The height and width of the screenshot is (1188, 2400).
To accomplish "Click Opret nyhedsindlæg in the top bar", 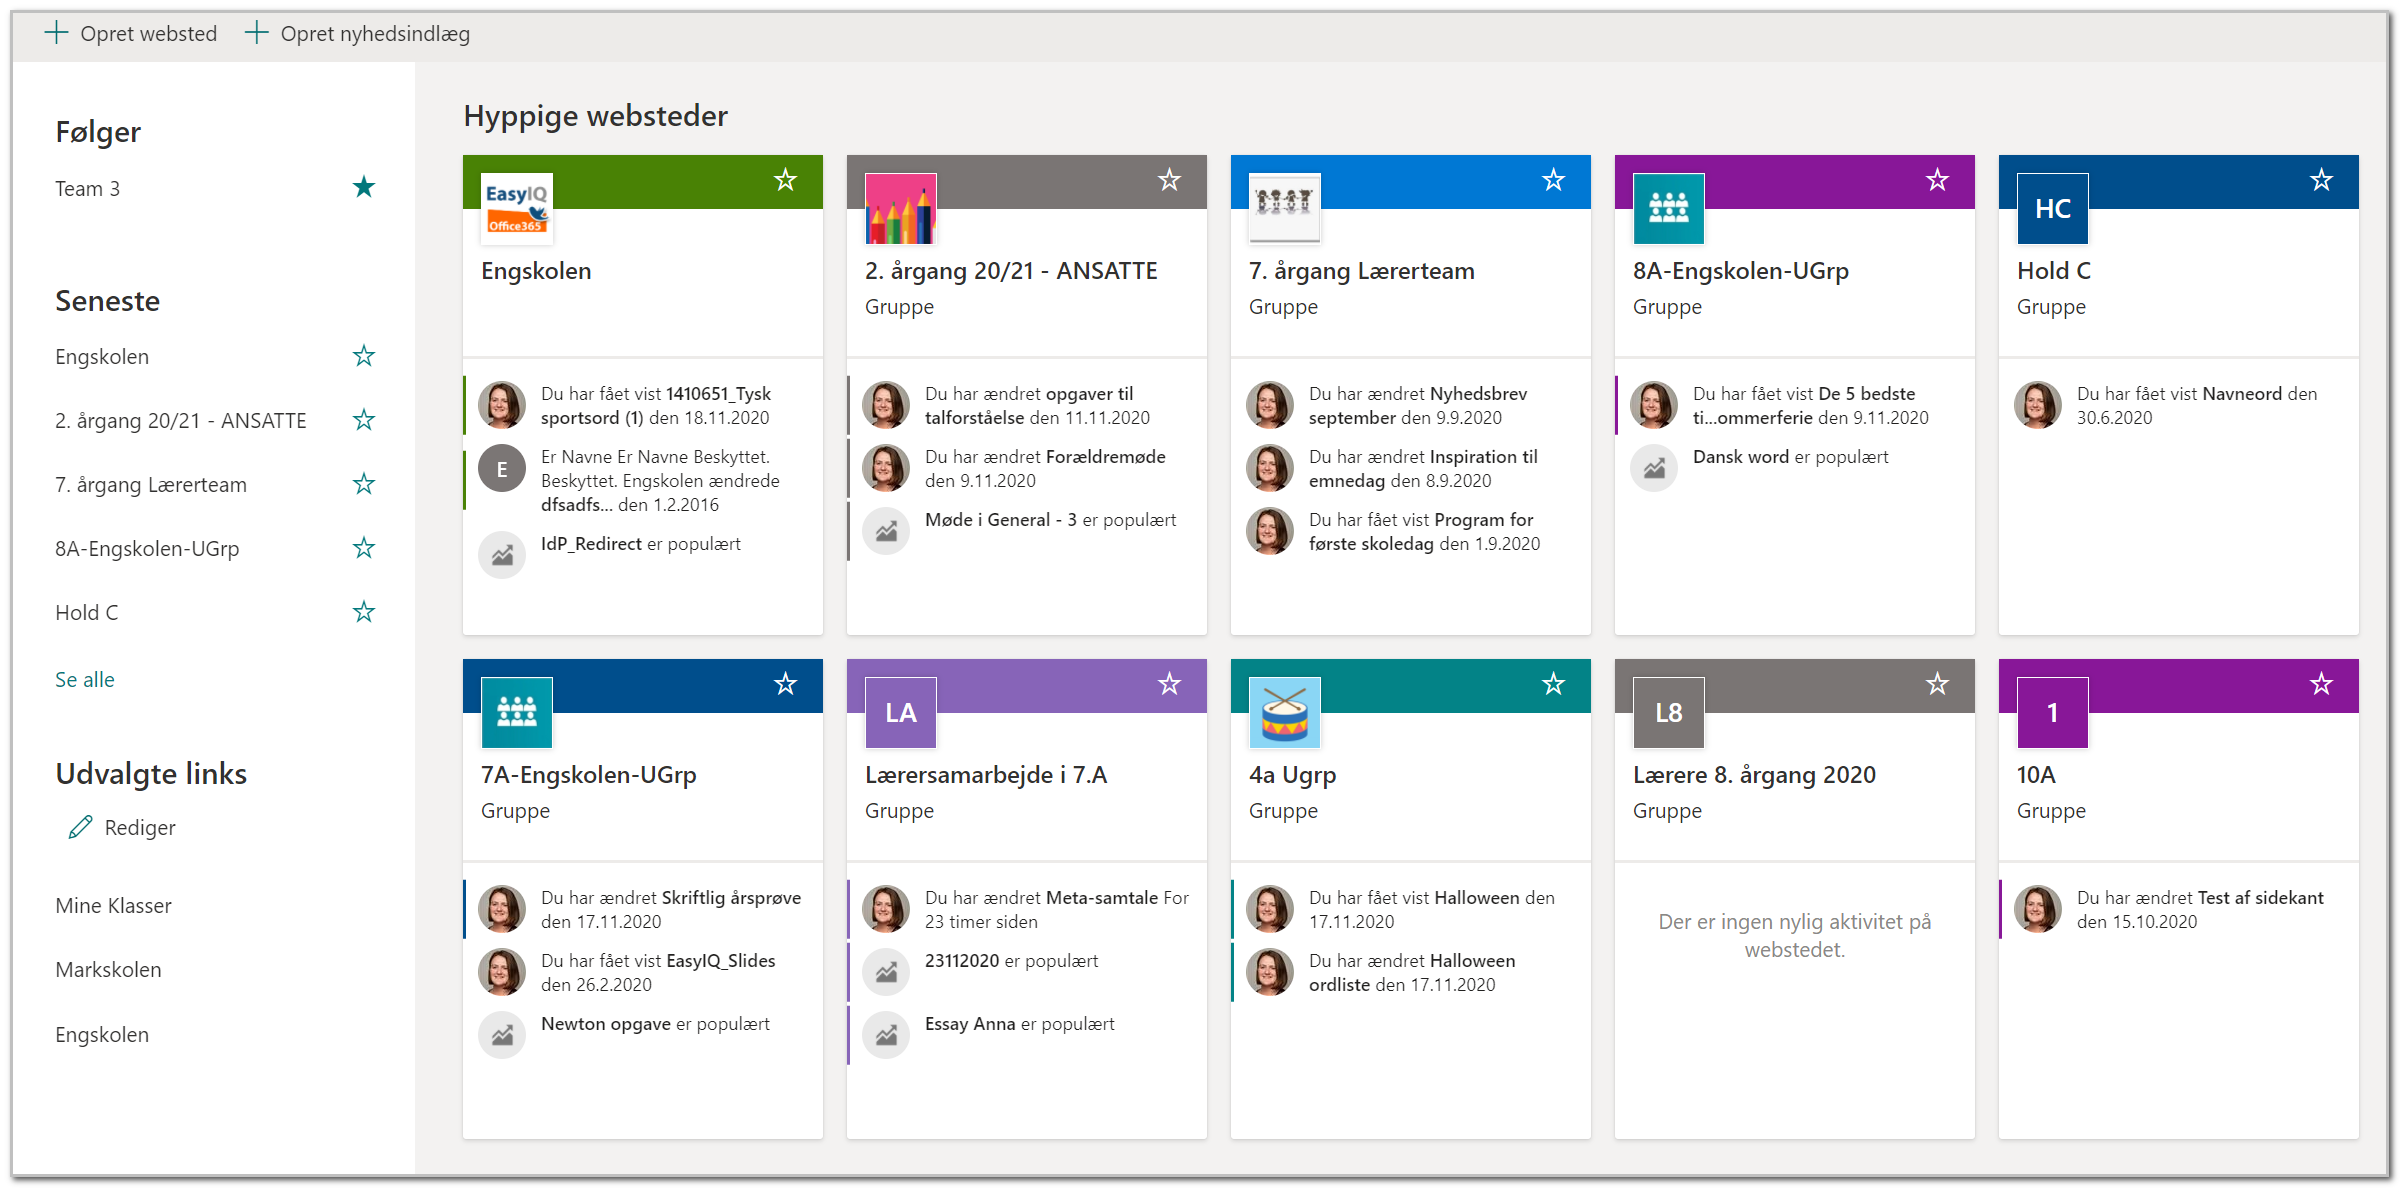I will [358, 33].
